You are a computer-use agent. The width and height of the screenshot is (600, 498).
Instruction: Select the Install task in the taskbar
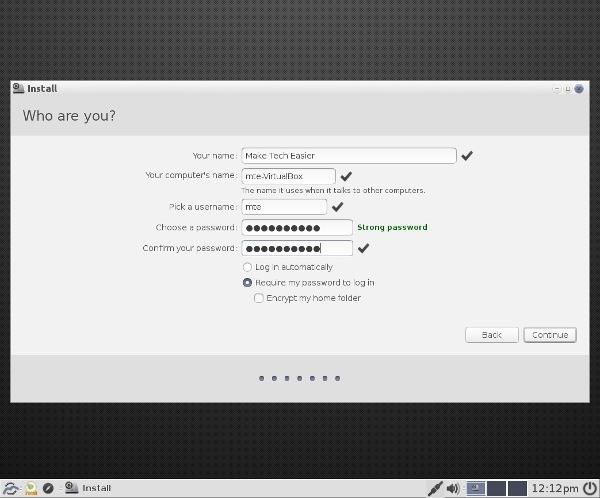point(88,488)
